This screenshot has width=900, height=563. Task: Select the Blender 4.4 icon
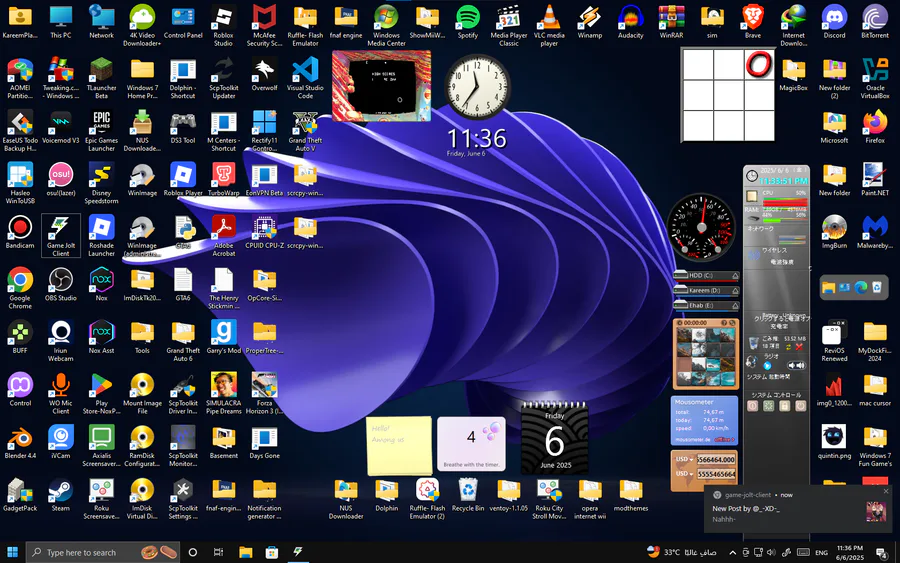(20, 442)
